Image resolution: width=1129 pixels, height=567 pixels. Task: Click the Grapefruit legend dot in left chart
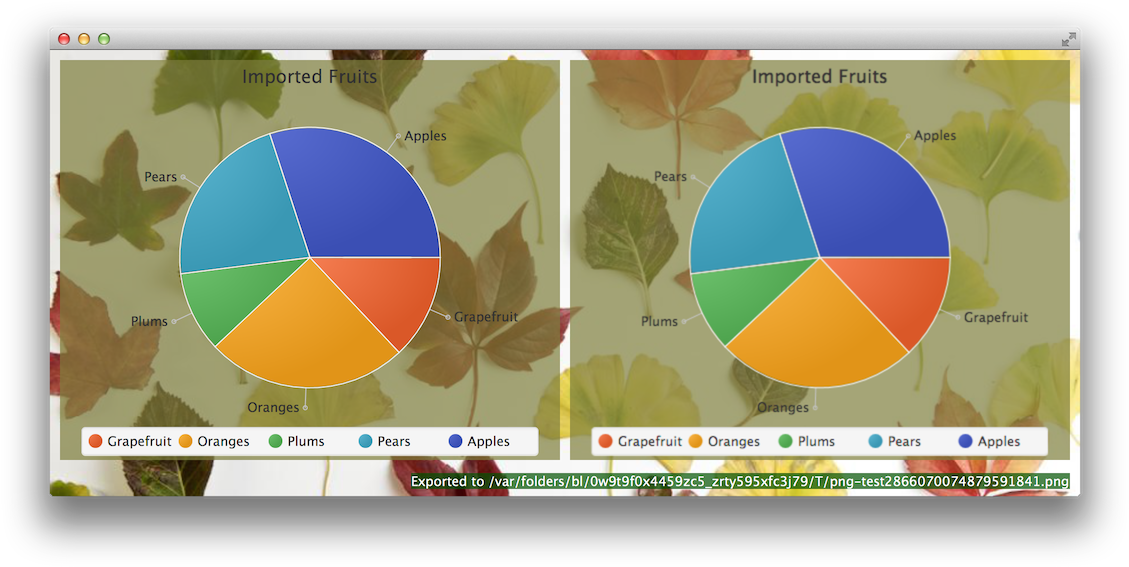pyautogui.click(x=96, y=441)
